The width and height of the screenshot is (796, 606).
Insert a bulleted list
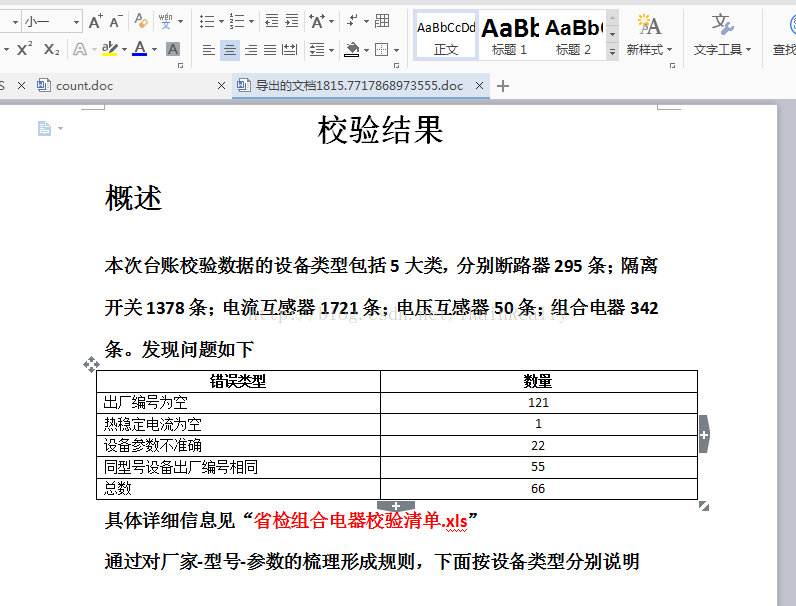point(207,21)
